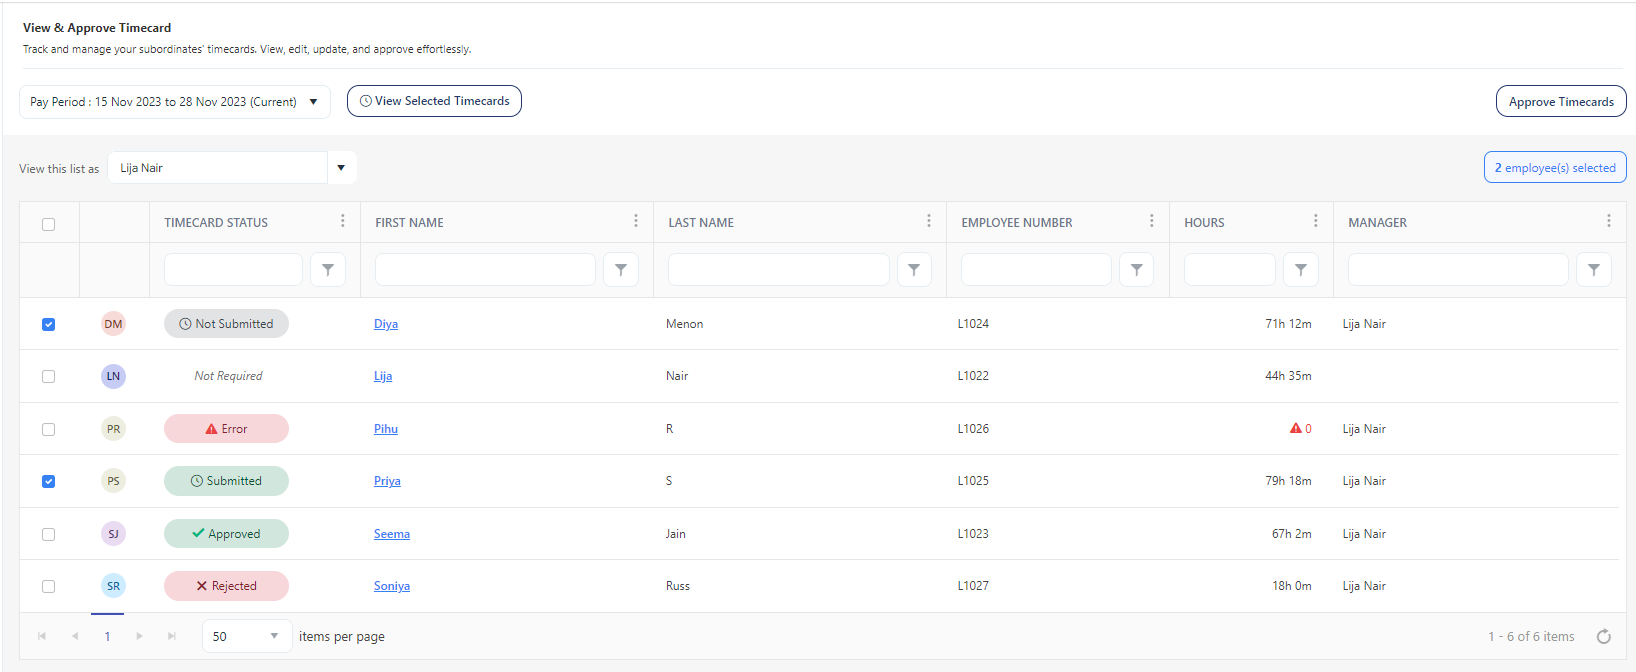The width and height of the screenshot is (1636, 672).
Task: Click the Hours column filter funnel icon
Action: pyautogui.click(x=1300, y=270)
